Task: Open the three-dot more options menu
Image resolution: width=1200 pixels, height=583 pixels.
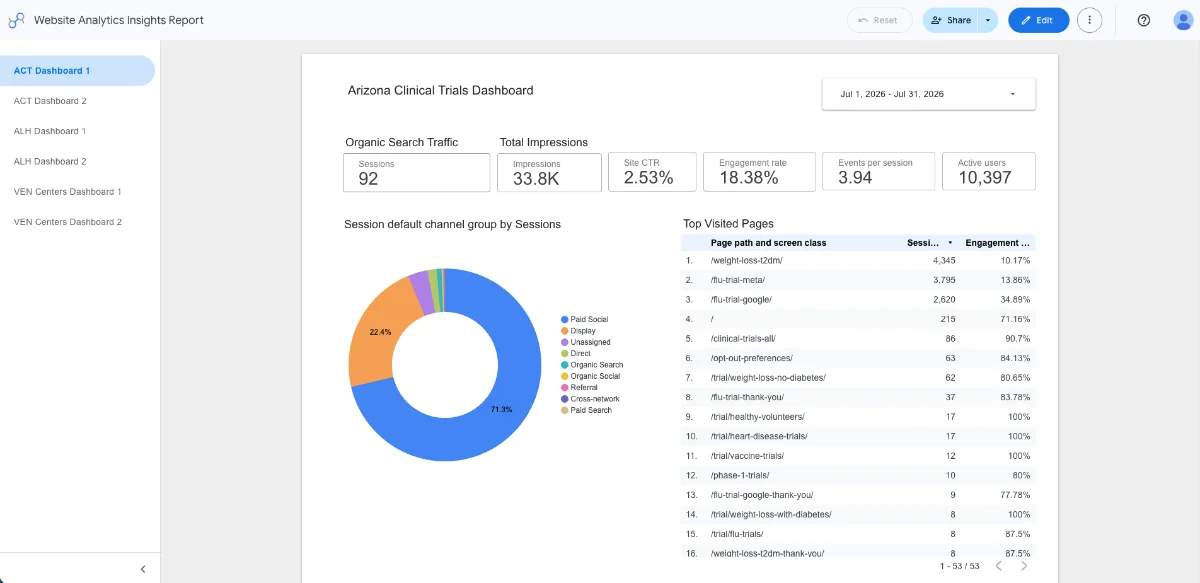Action: [1089, 20]
